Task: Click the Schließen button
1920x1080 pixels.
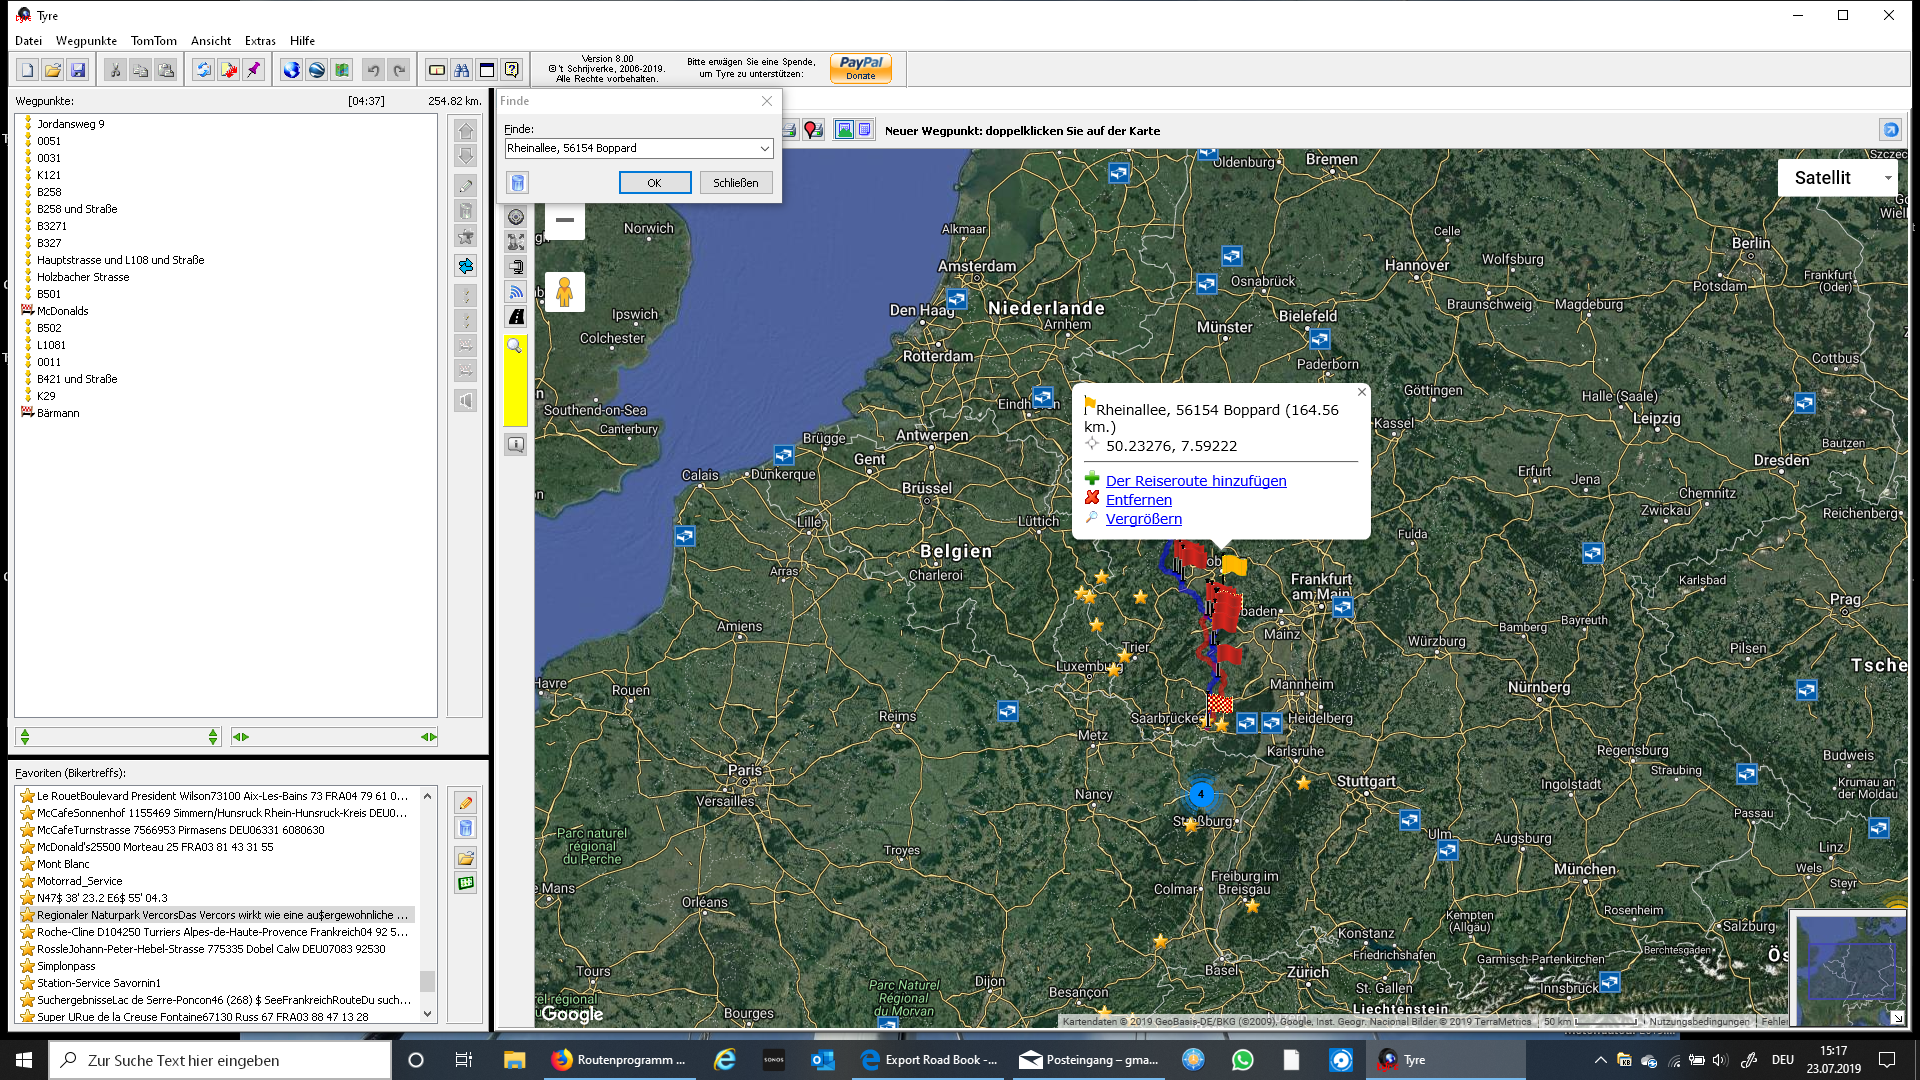Action: pyautogui.click(x=735, y=183)
